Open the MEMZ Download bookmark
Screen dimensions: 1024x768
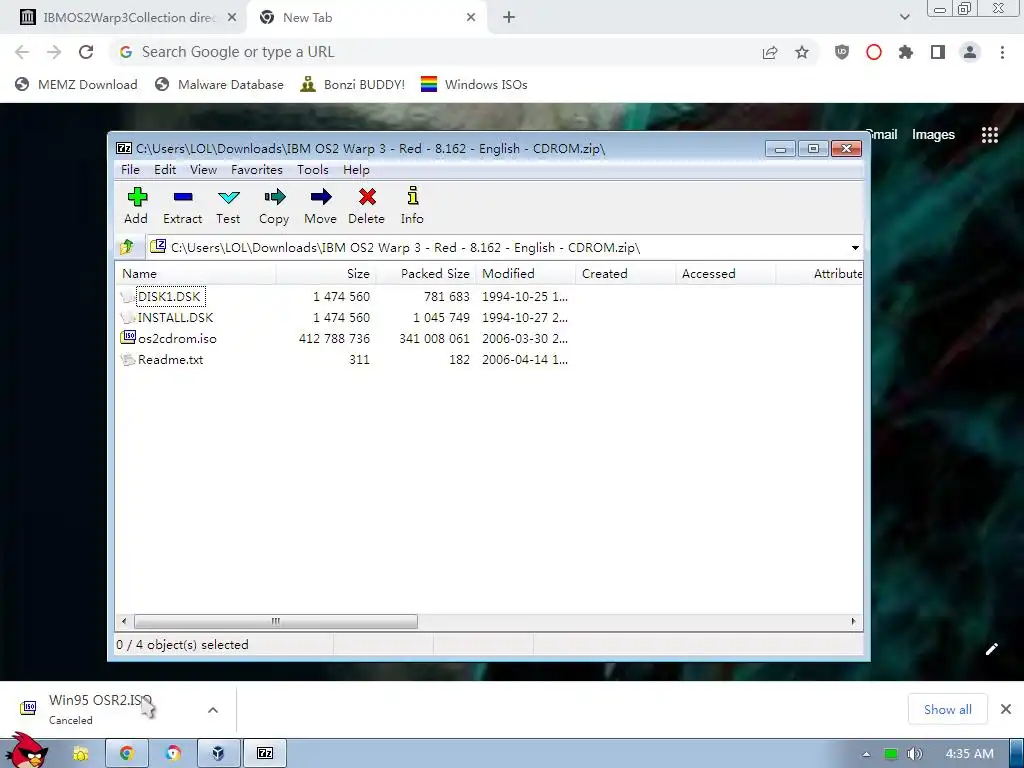(x=76, y=85)
